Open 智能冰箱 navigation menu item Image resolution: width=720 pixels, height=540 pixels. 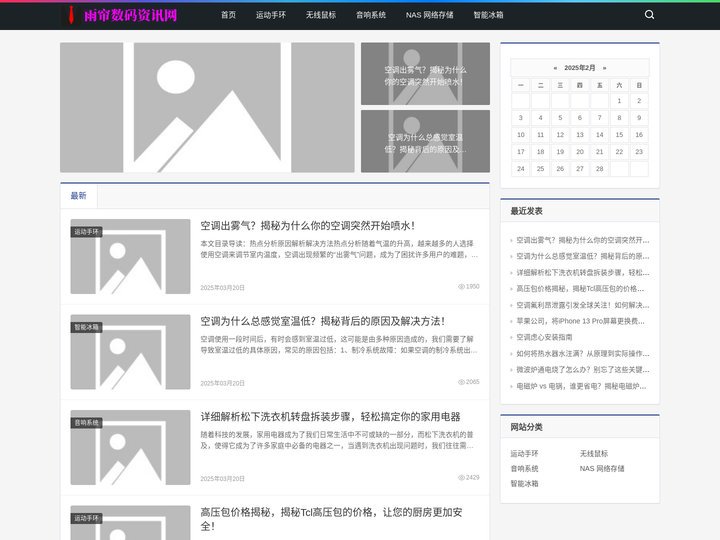[489, 15]
